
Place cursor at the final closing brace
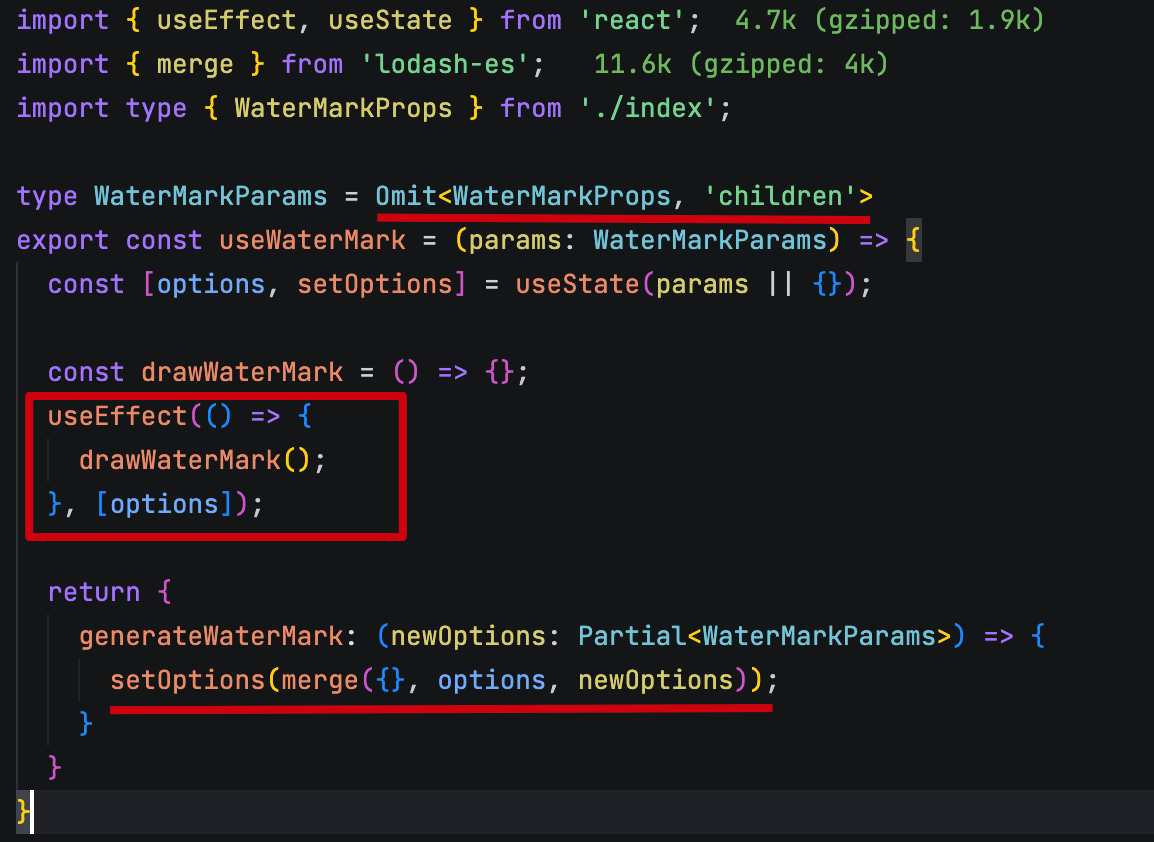(x=24, y=811)
